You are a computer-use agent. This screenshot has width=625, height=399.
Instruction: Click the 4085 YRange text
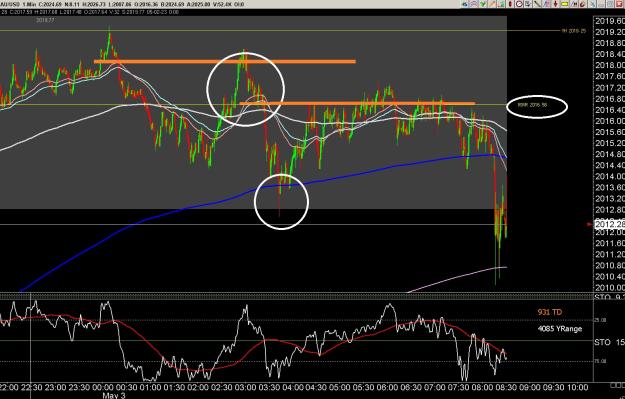point(560,329)
